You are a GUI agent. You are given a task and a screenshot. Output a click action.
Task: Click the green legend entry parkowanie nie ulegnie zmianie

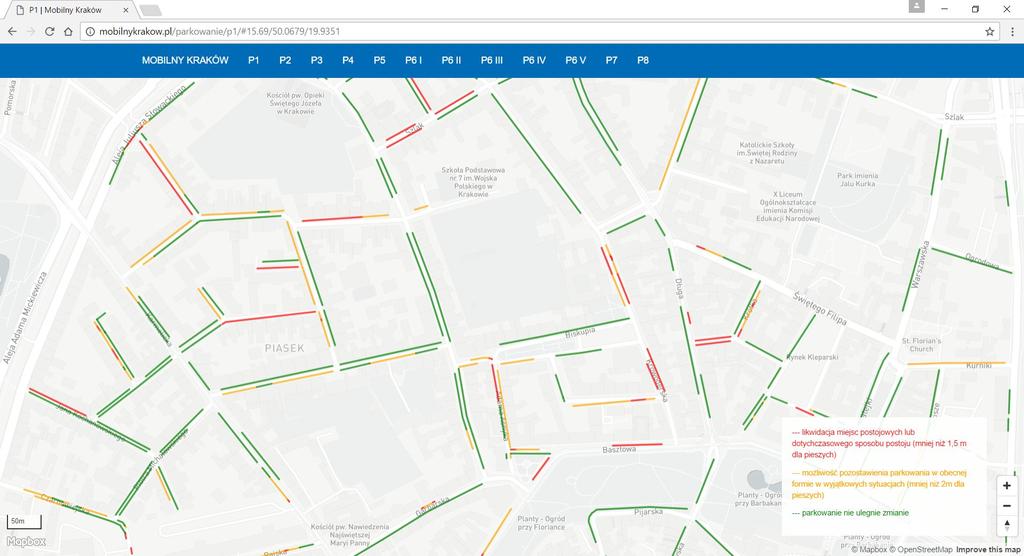(850, 513)
